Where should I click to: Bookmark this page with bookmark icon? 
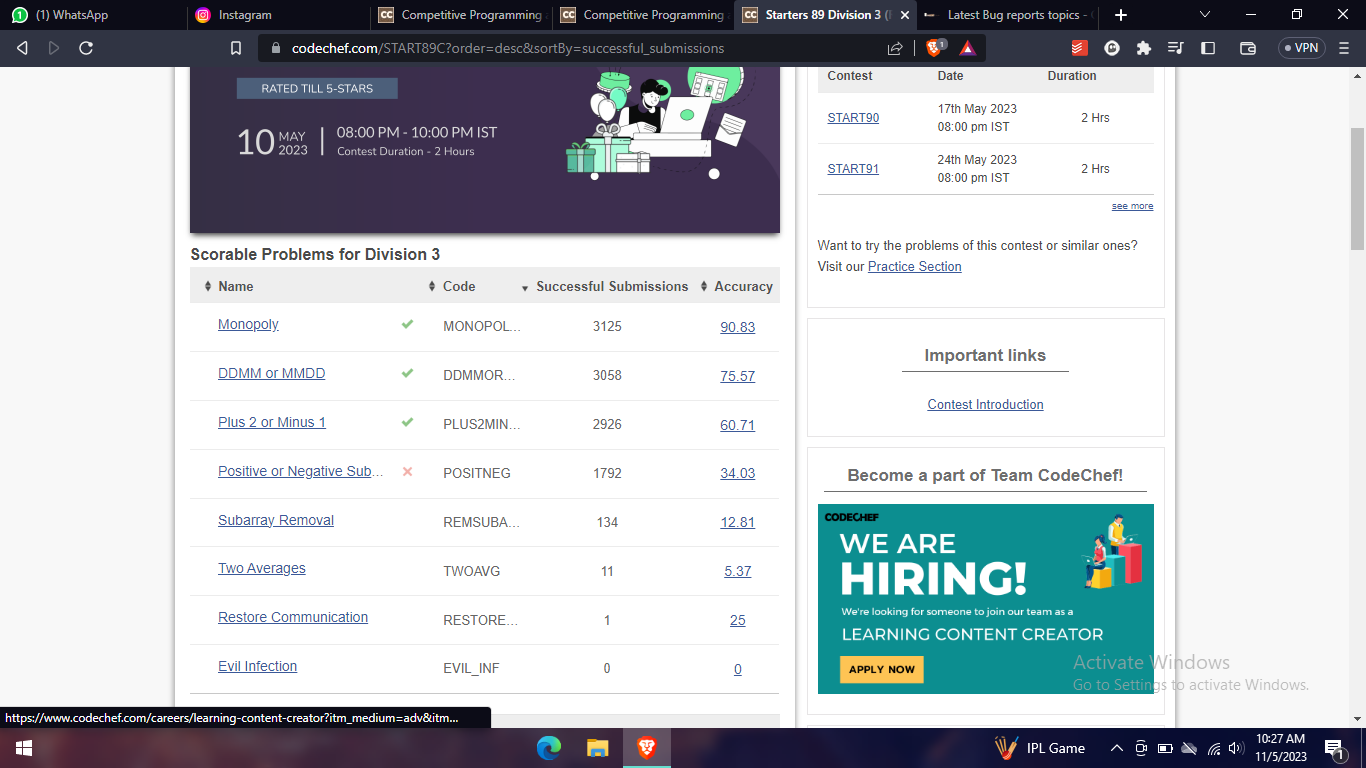tap(236, 48)
